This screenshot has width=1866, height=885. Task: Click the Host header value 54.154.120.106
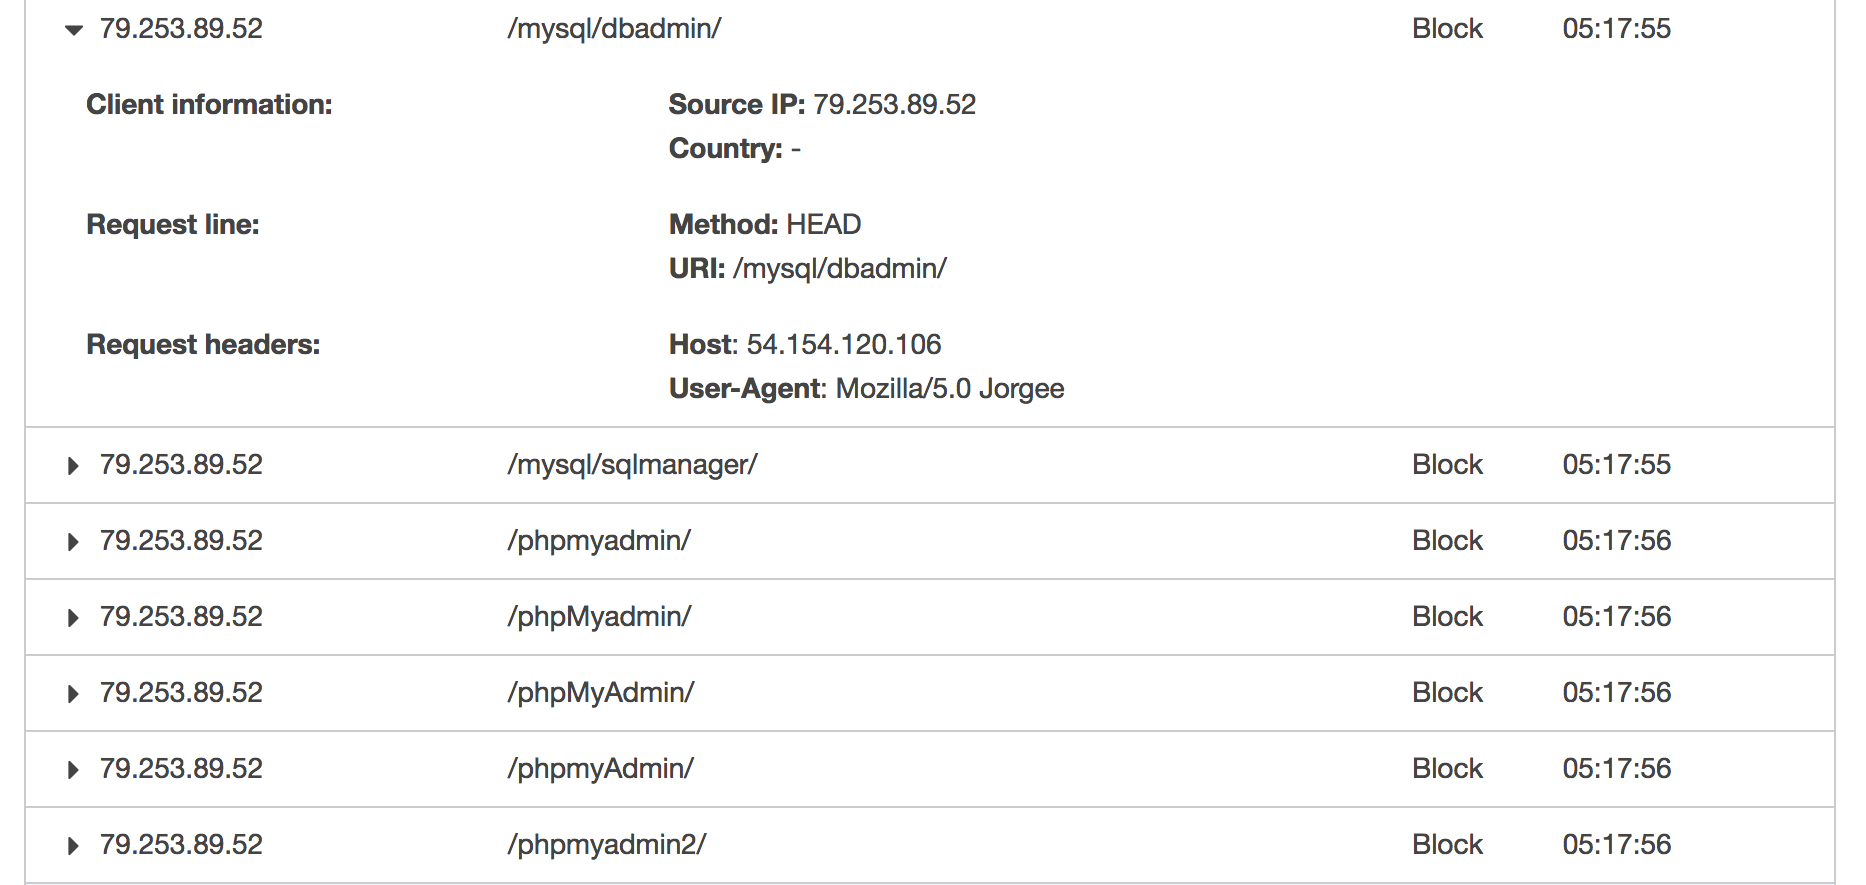[844, 345]
